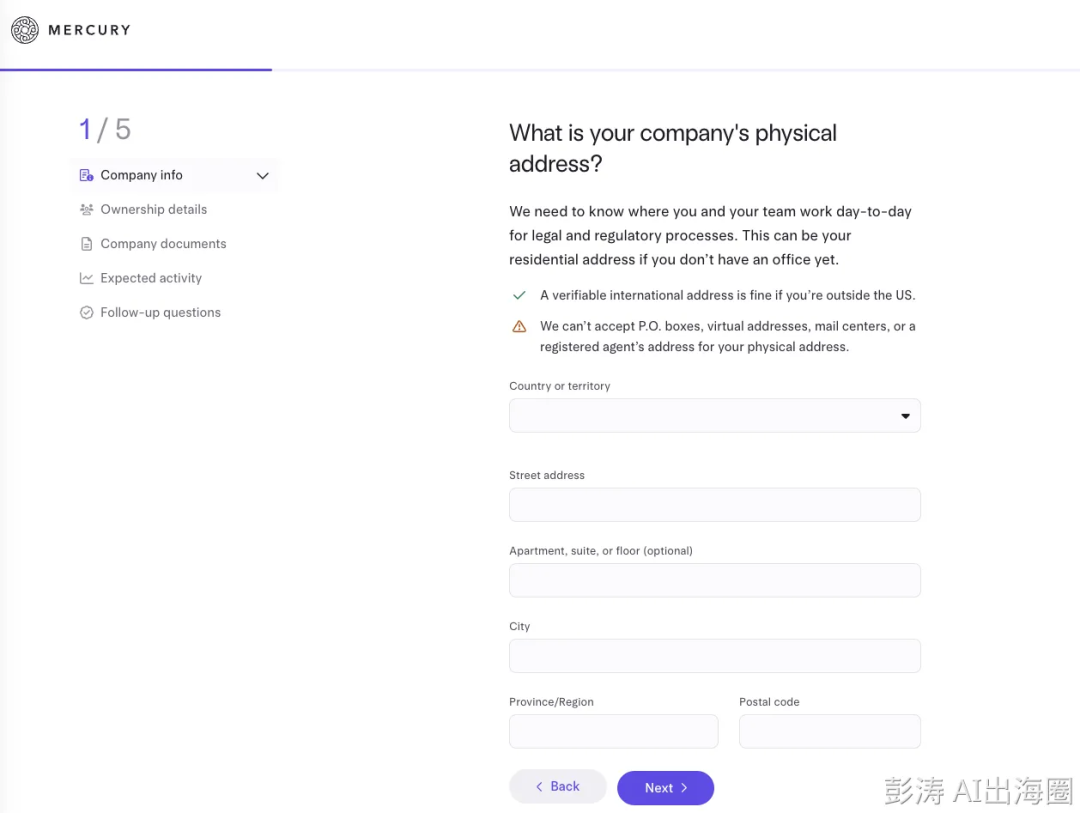Open the Company documents step
This screenshot has width=1080, height=813.
coord(163,244)
